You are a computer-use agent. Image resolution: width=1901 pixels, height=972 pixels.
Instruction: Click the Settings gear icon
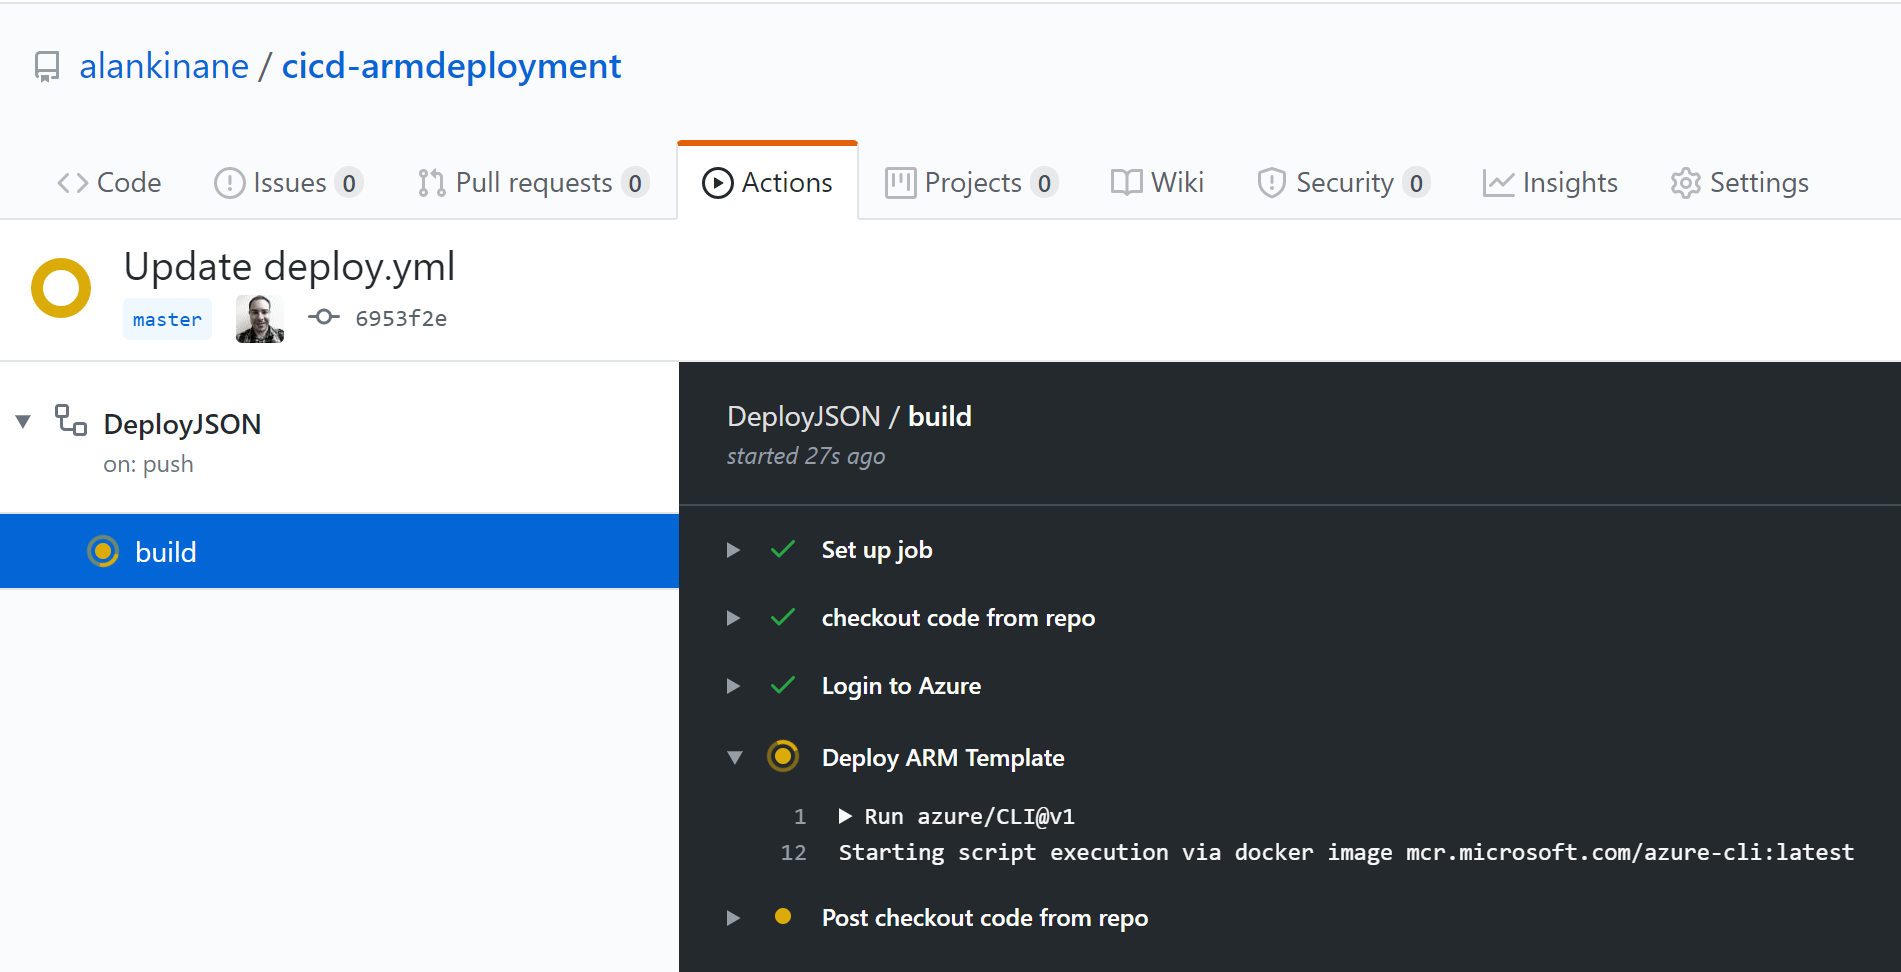[x=1685, y=183]
